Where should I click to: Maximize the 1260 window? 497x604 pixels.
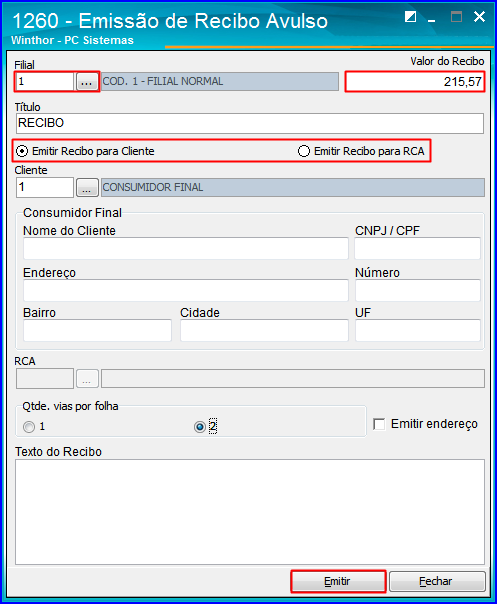click(x=457, y=17)
